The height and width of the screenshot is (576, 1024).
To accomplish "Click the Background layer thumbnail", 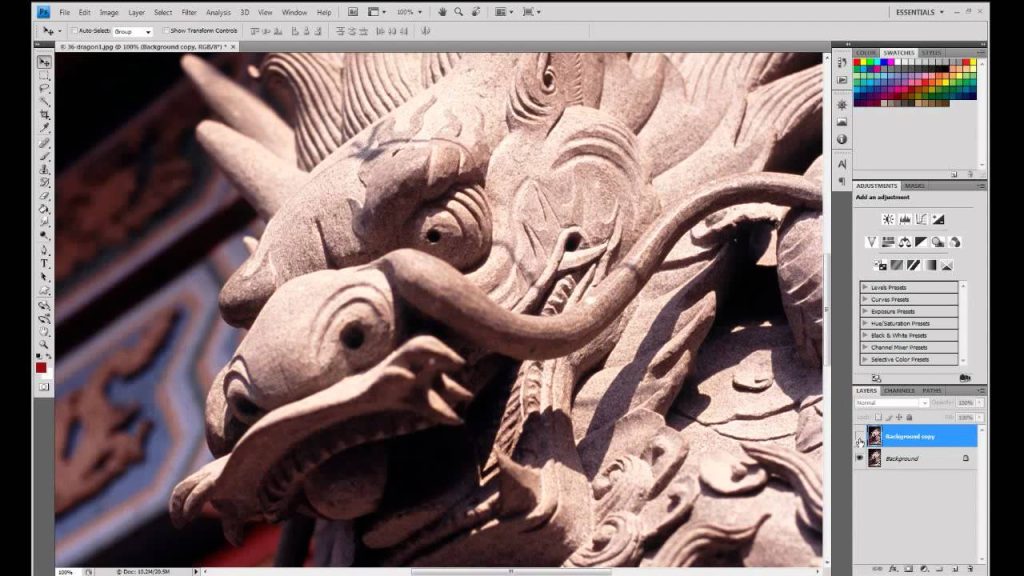I will (x=874, y=458).
